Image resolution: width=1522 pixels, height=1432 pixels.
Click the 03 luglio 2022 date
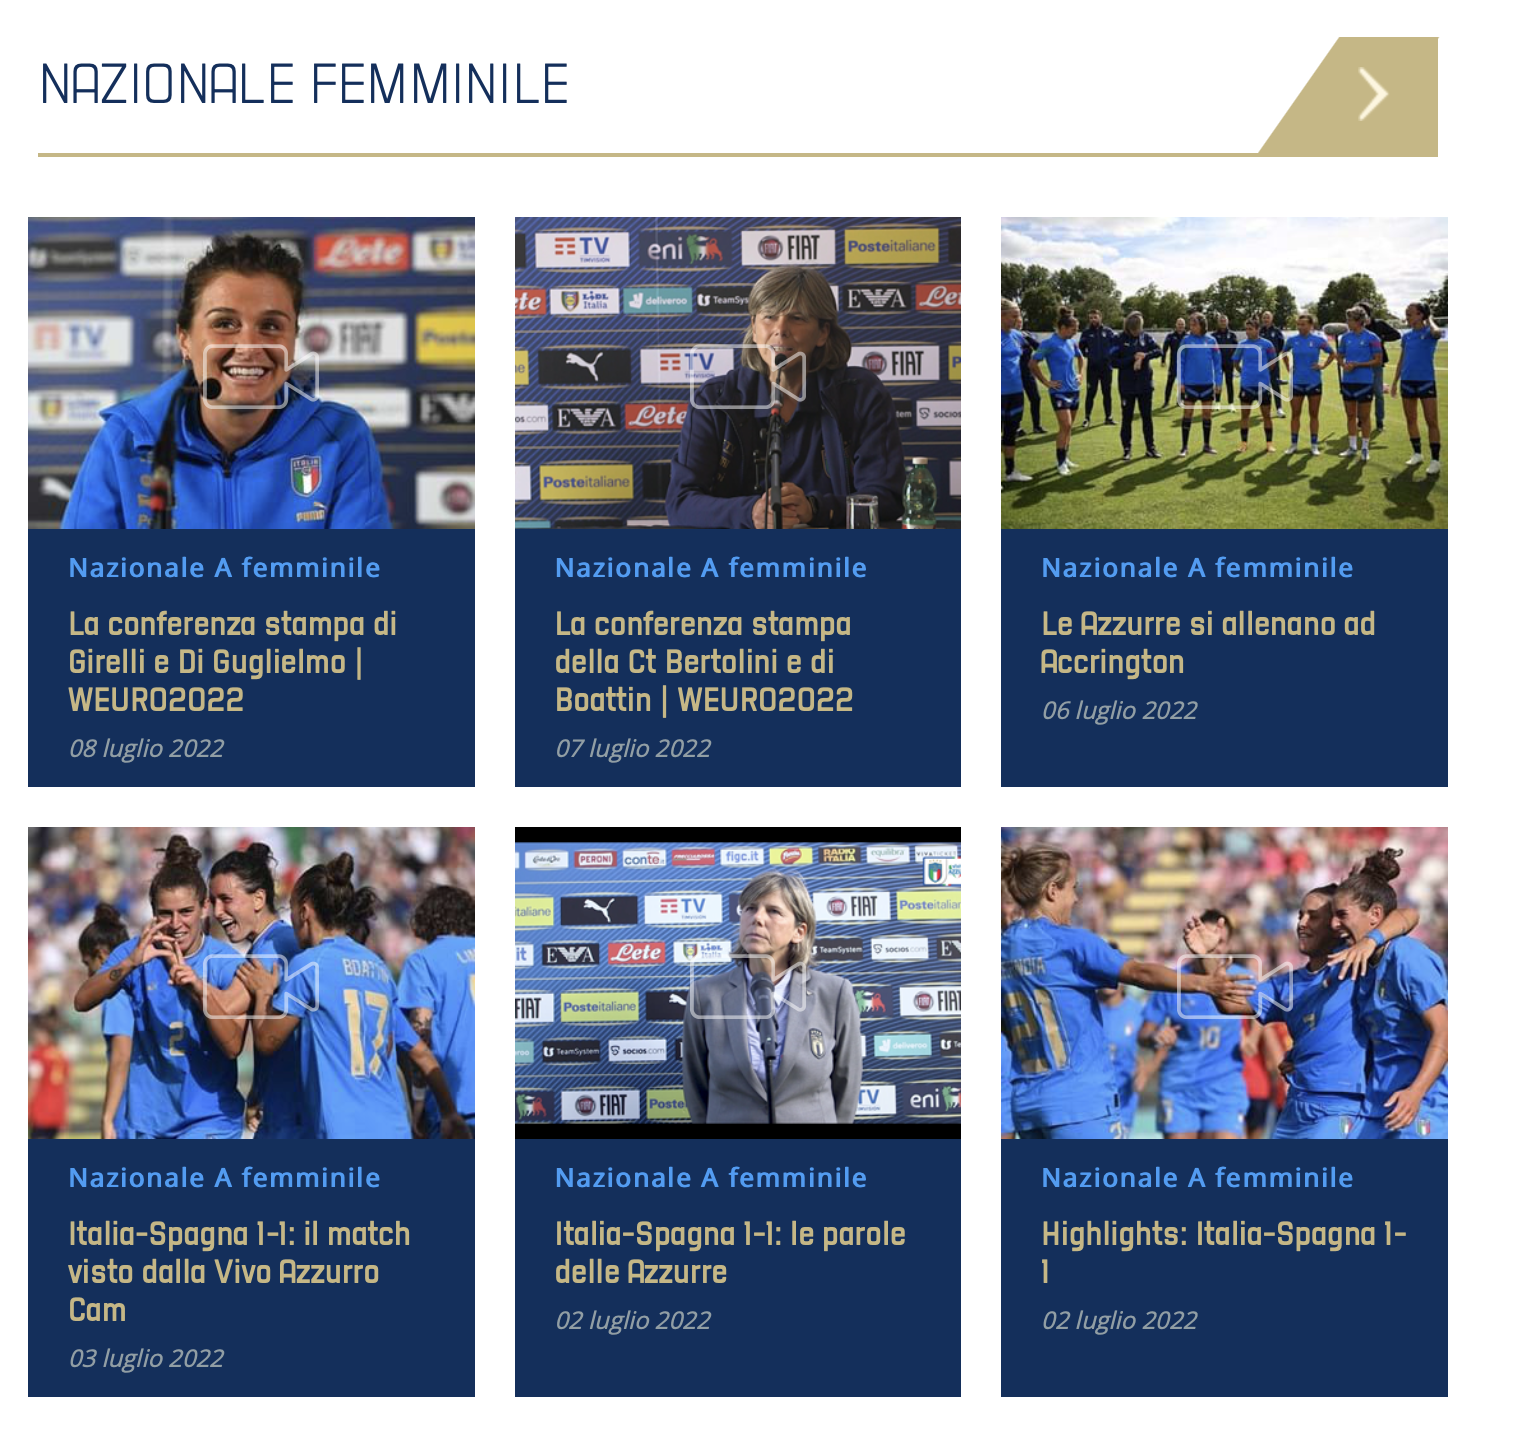146,1359
